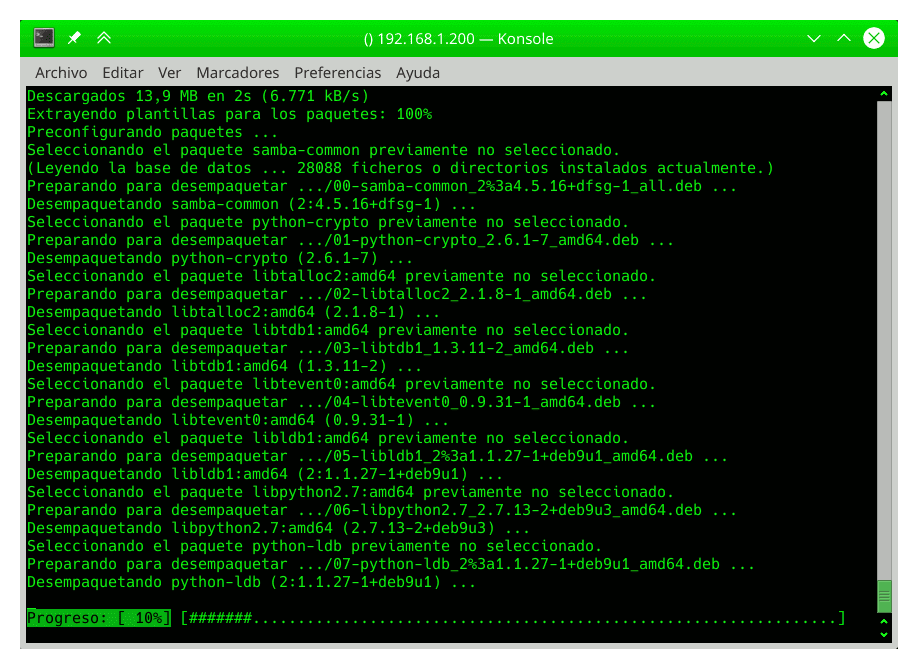Click the window title '192.168.1.200 — Konsole'
Viewport: 918px width, 669px height.
click(458, 39)
